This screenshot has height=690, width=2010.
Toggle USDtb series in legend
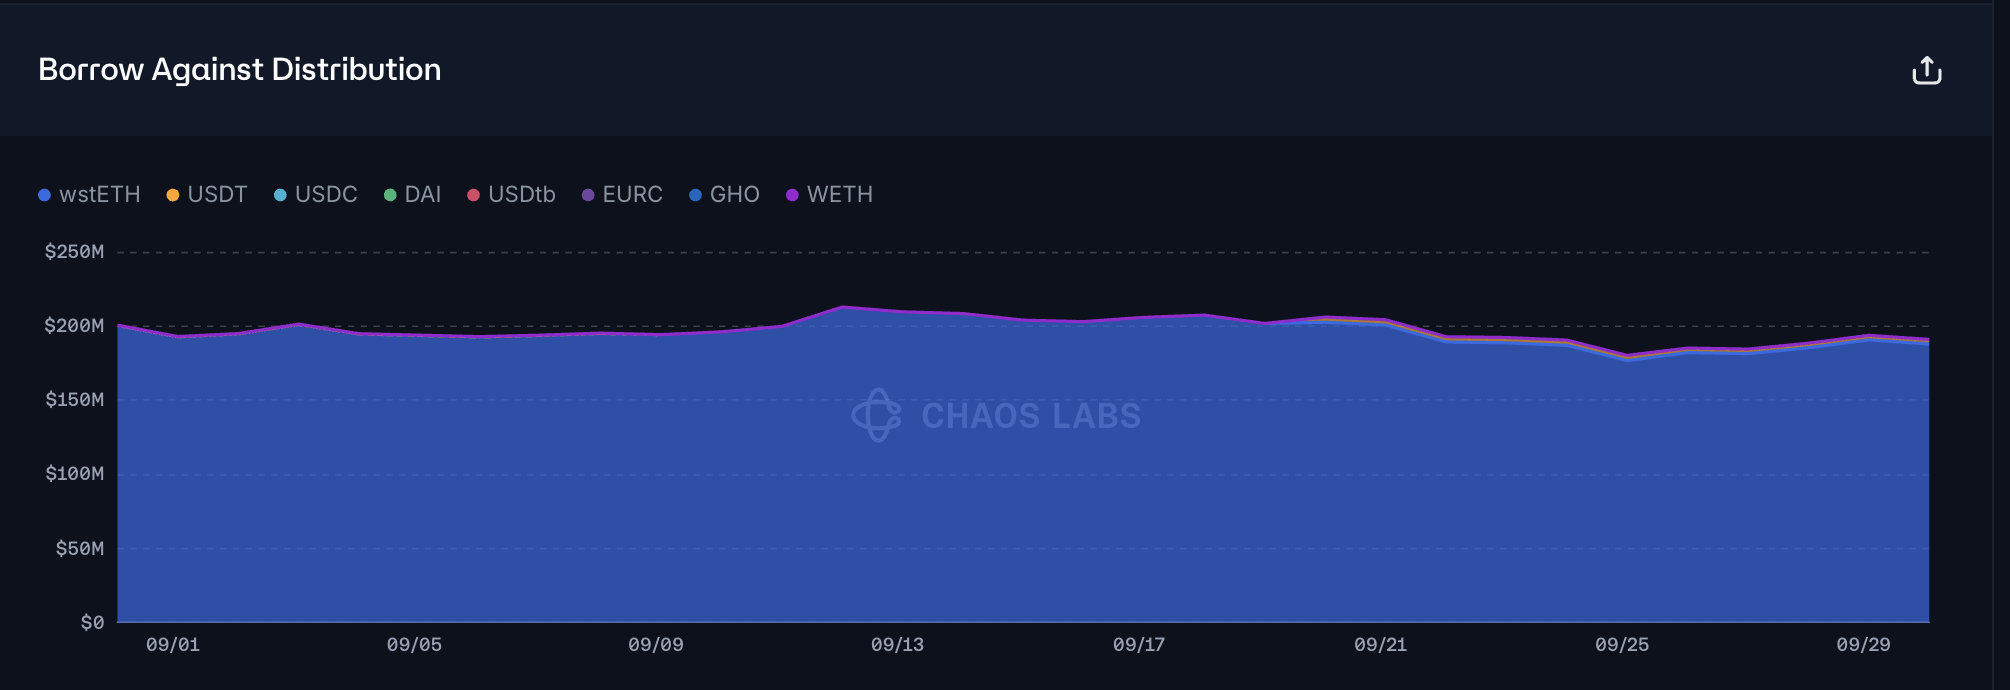coord(511,195)
